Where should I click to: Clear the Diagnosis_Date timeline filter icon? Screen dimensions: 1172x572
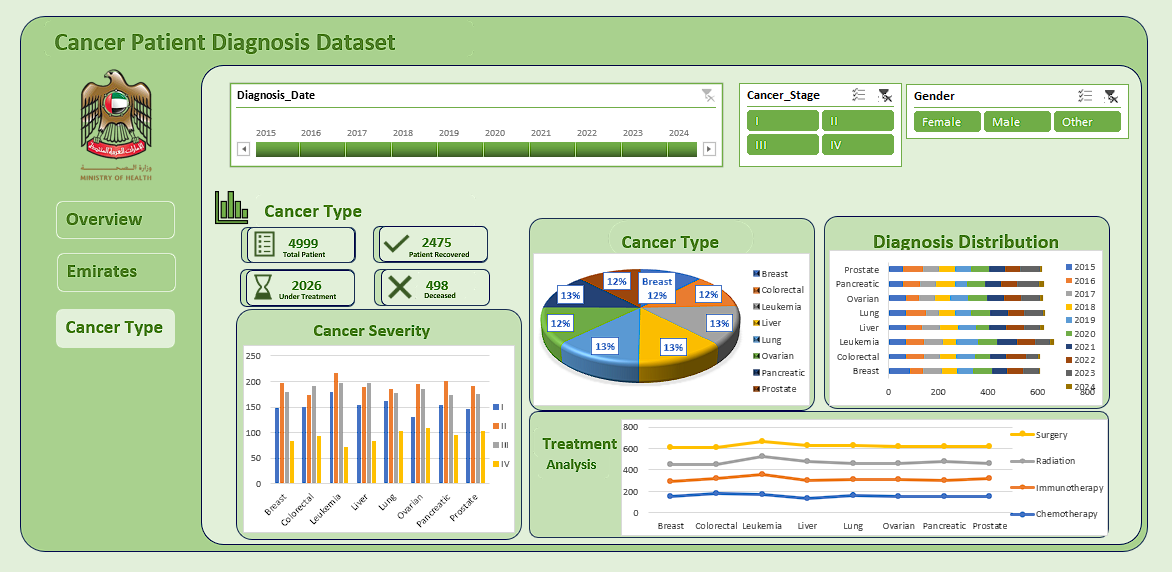[x=708, y=95]
